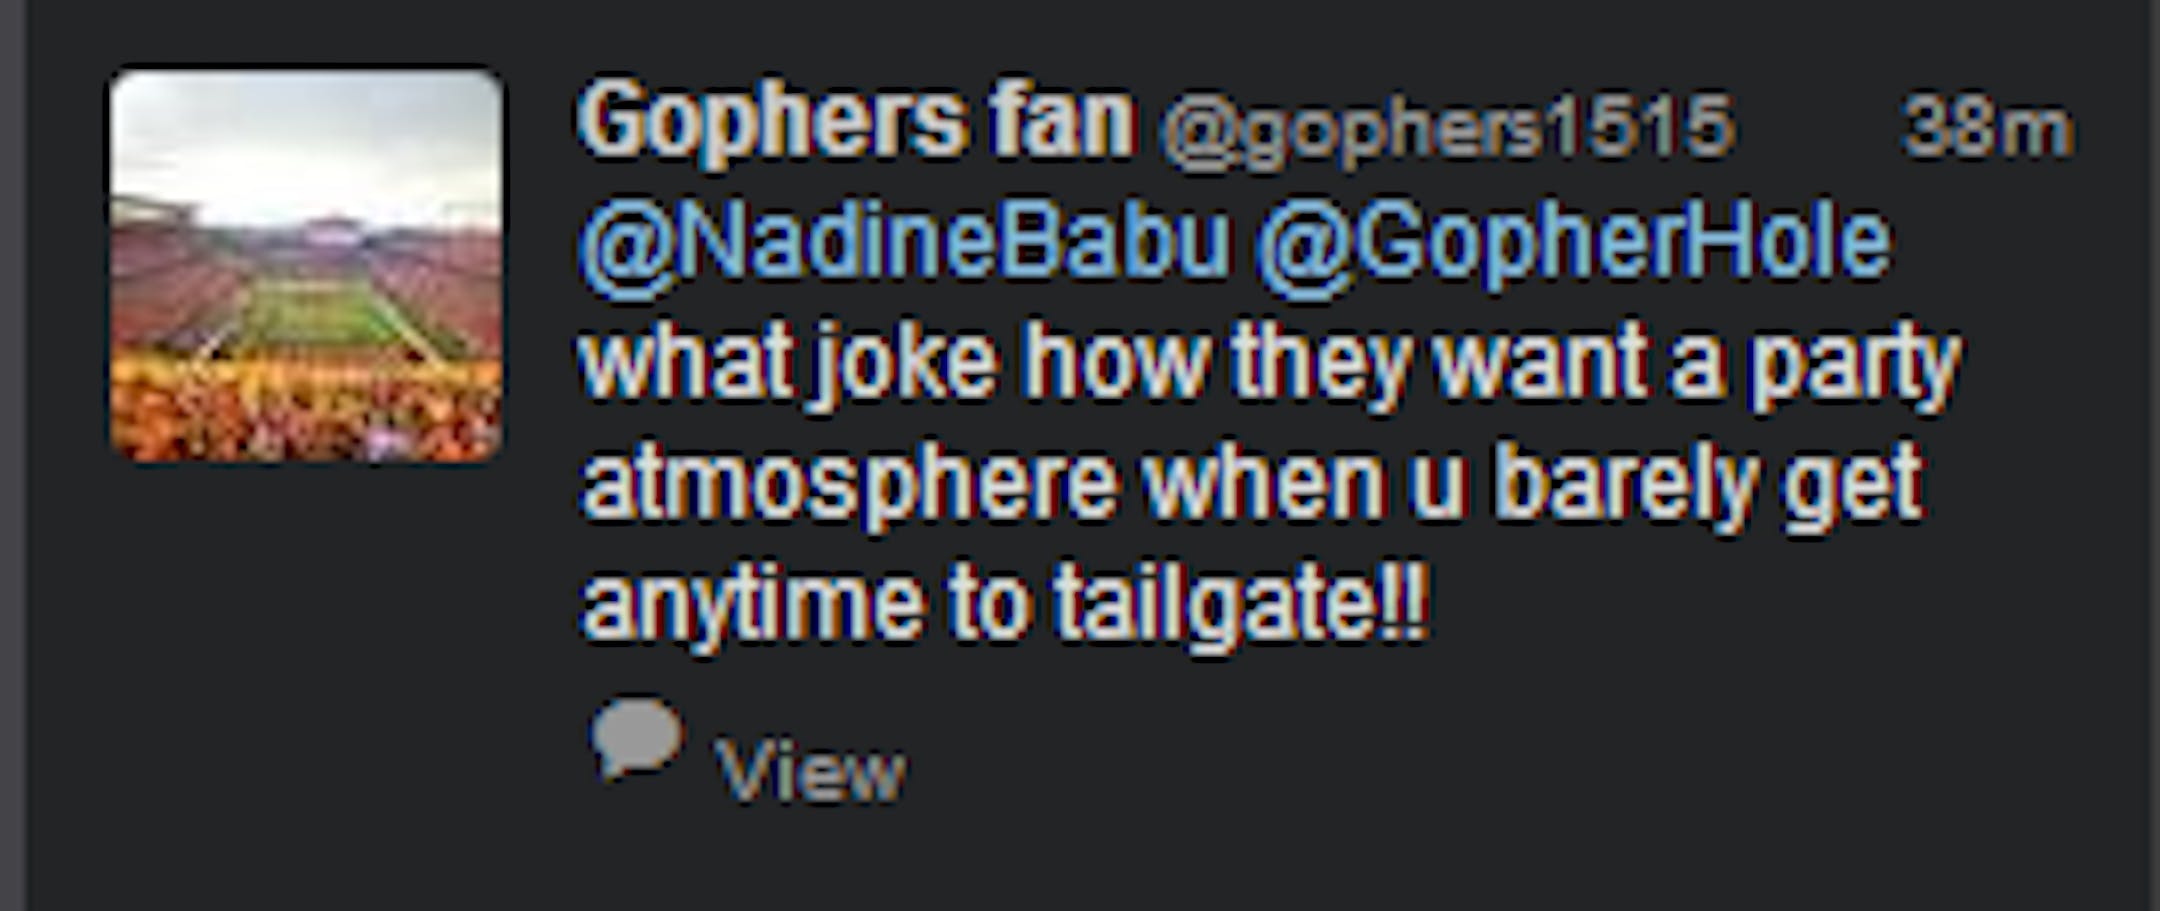2160x911 pixels.
Task: Click the line "atmosphere when u barely get"
Action: [x=1250, y=485]
